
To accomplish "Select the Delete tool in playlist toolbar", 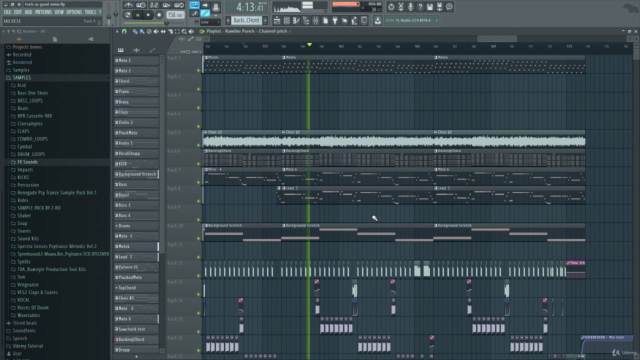I will coord(149,31).
